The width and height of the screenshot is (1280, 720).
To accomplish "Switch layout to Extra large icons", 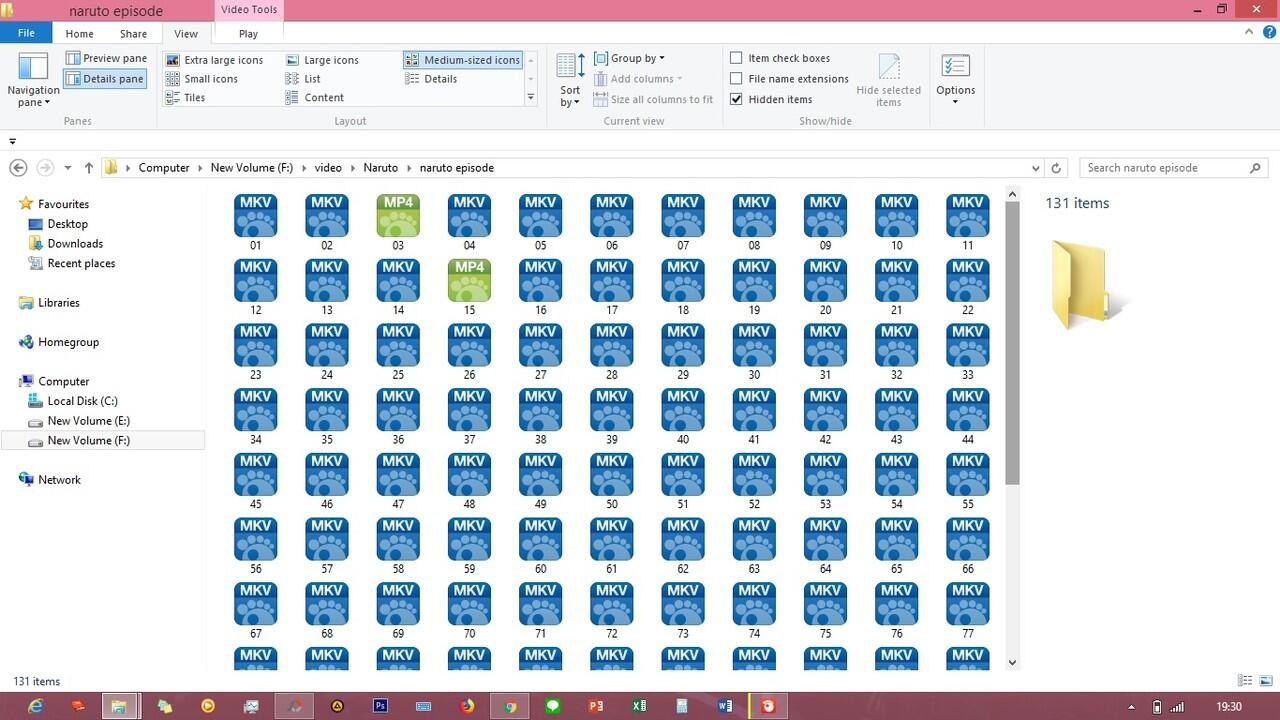I will tap(215, 60).
